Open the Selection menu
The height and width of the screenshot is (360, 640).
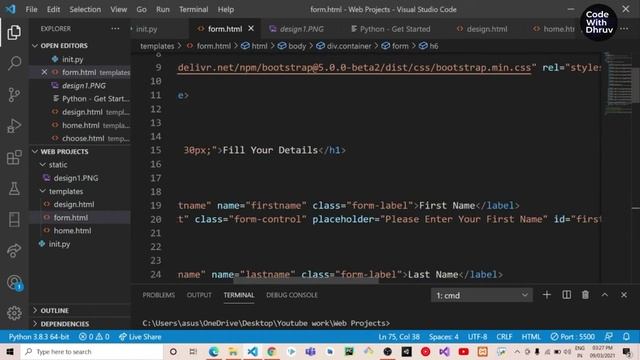(x=85, y=9)
